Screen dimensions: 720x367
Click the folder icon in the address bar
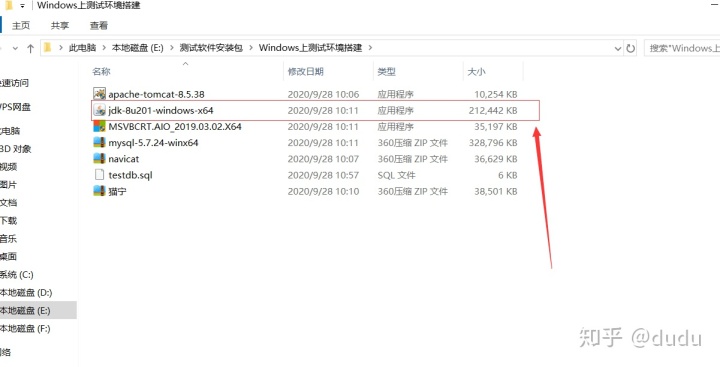coord(48,47)
